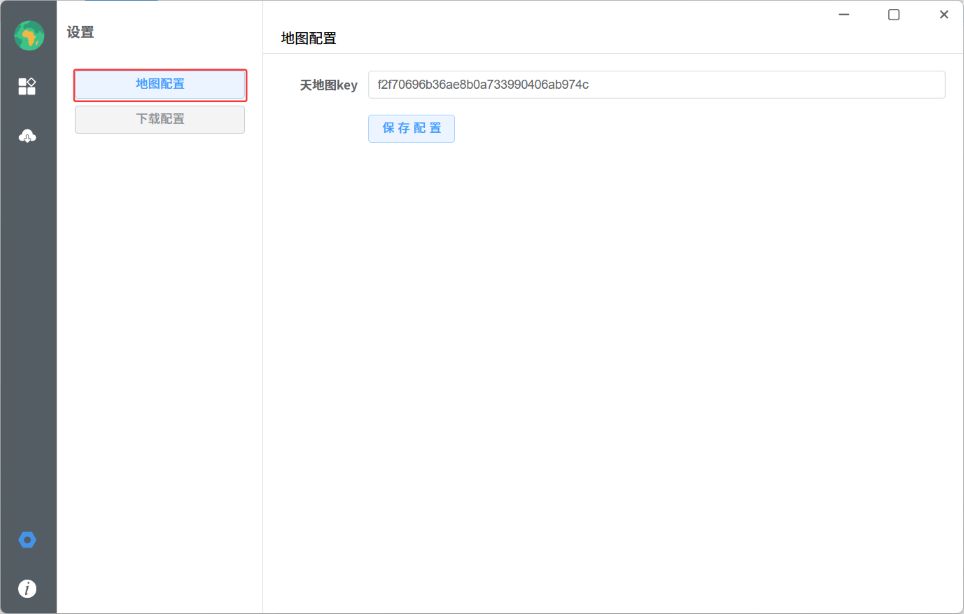
Task: Switch to the 下载配置 tab
Action: click(160, 119)
